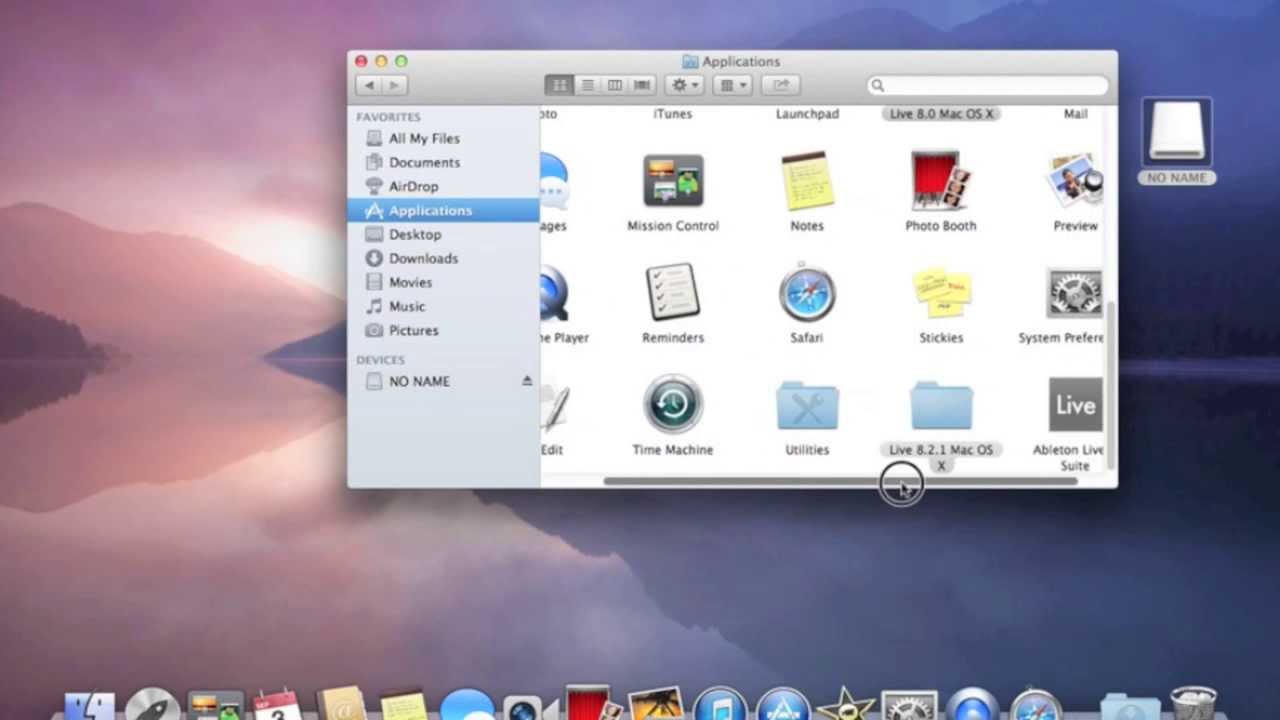1280x720 pixels.
Task: Select the partially visible QuickTime Player icon
Action: [554, 293]
